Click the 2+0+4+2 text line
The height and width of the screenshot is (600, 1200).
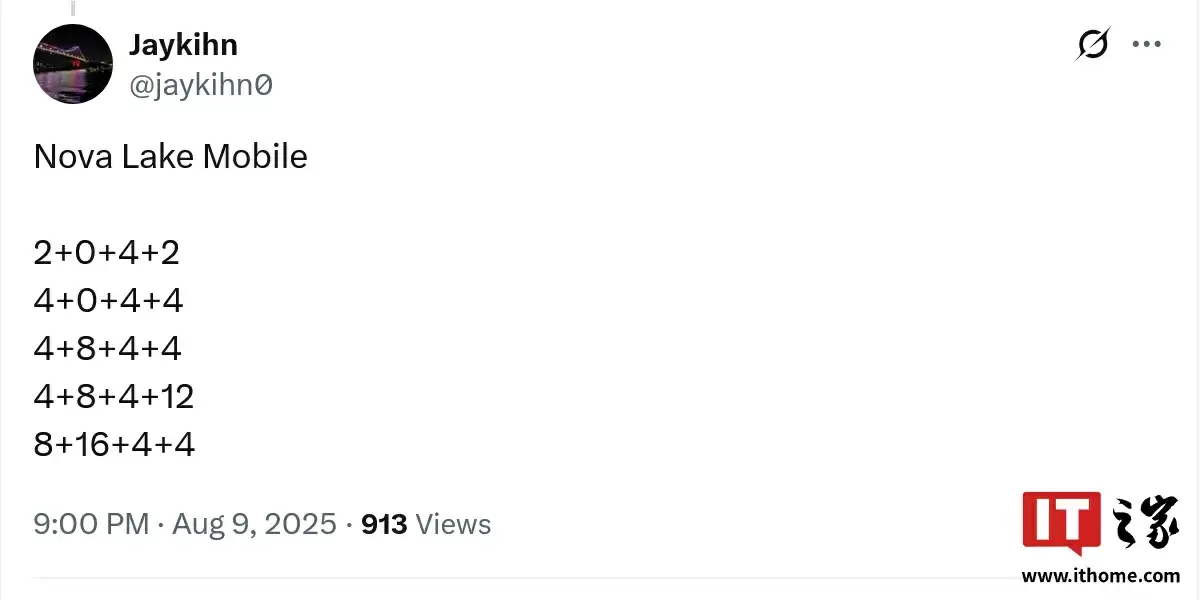[x=106, y=252]
